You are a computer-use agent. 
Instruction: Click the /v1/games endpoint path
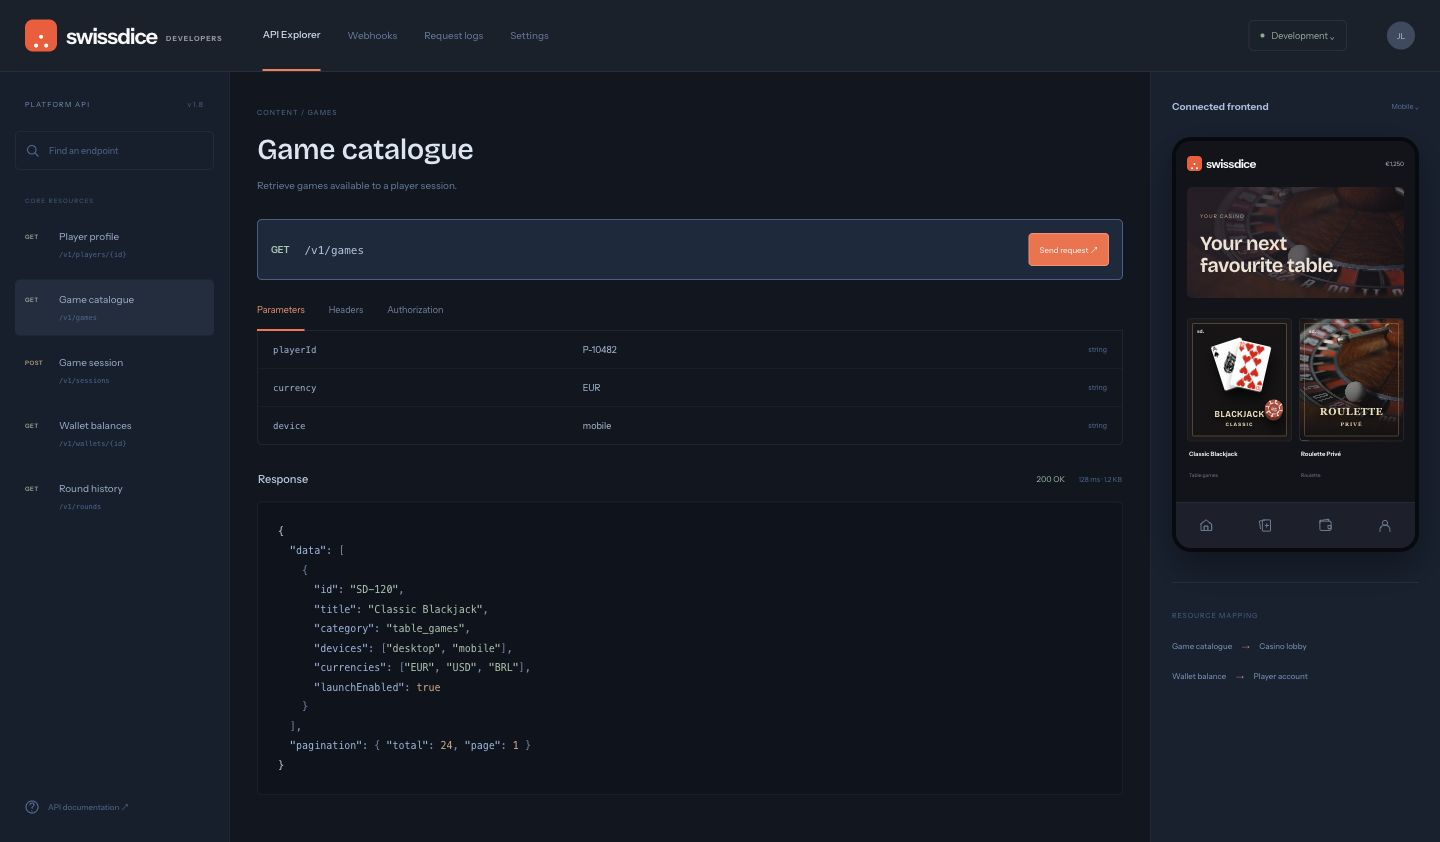coord(334,250)
